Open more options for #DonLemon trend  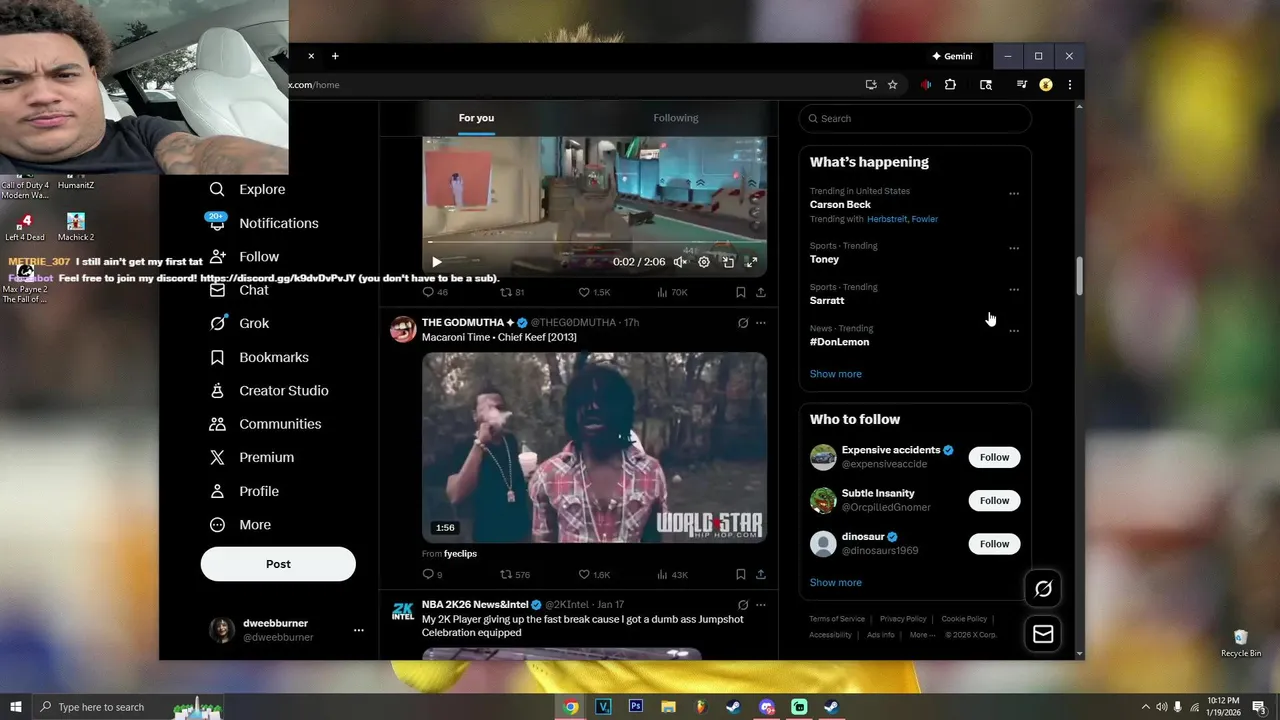click(1014, 331)
